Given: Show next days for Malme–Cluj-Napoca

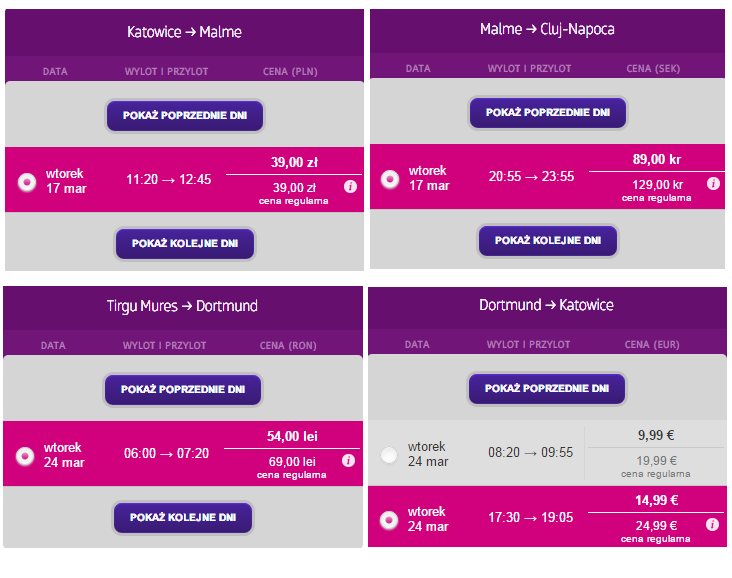Looking at the screenshot, I should click(x=548, y=240).
